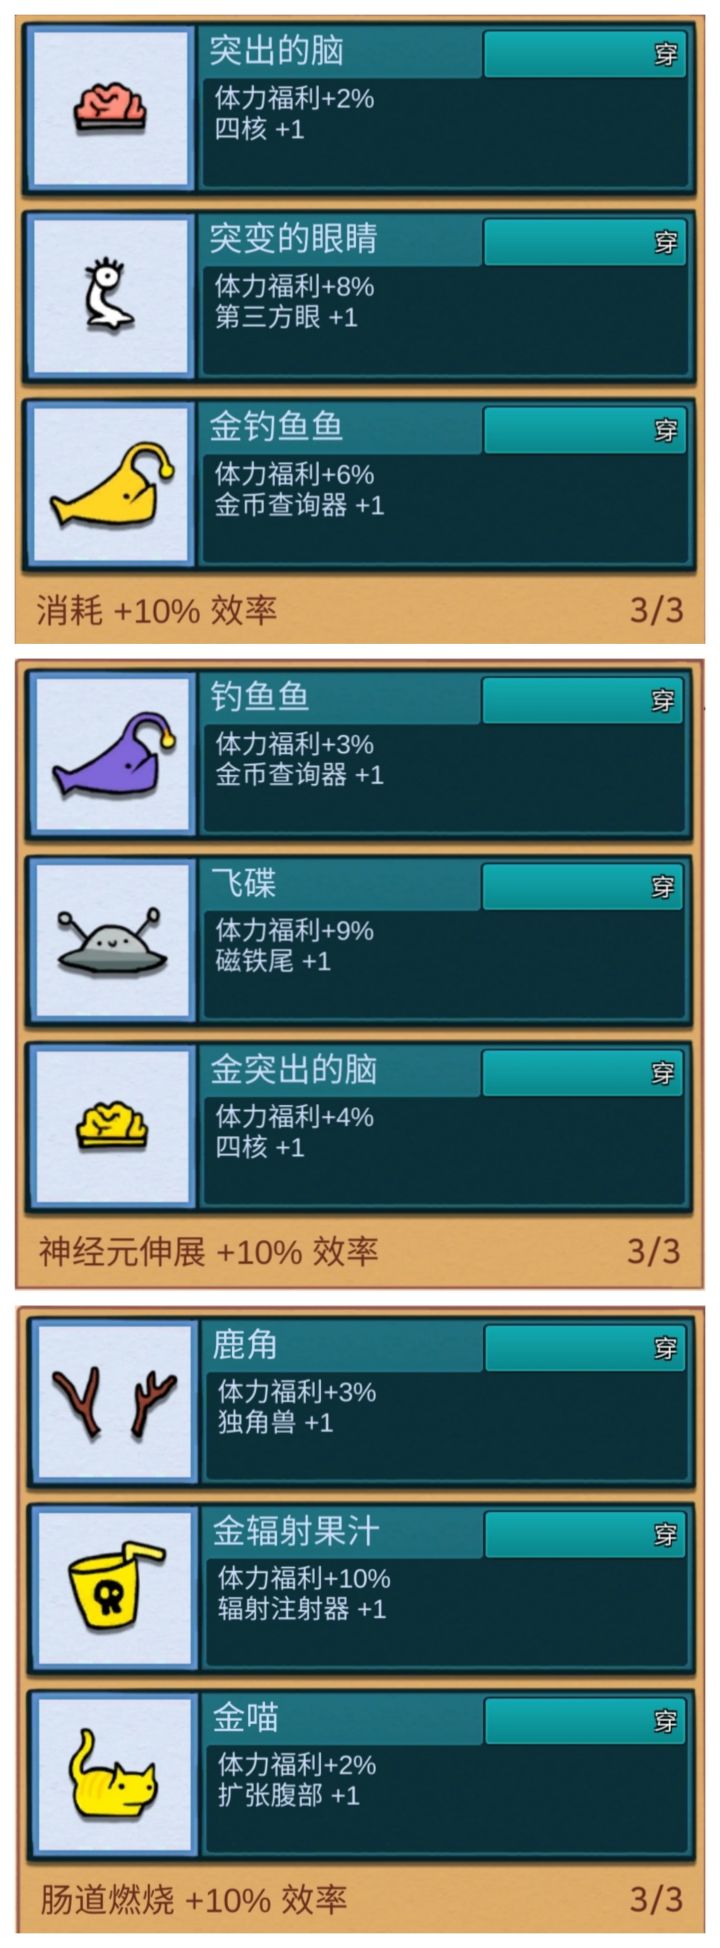Equip 飞碟 with its 穿 button
This screenshot has width=720, height=1948.
[x=583, y=886]
